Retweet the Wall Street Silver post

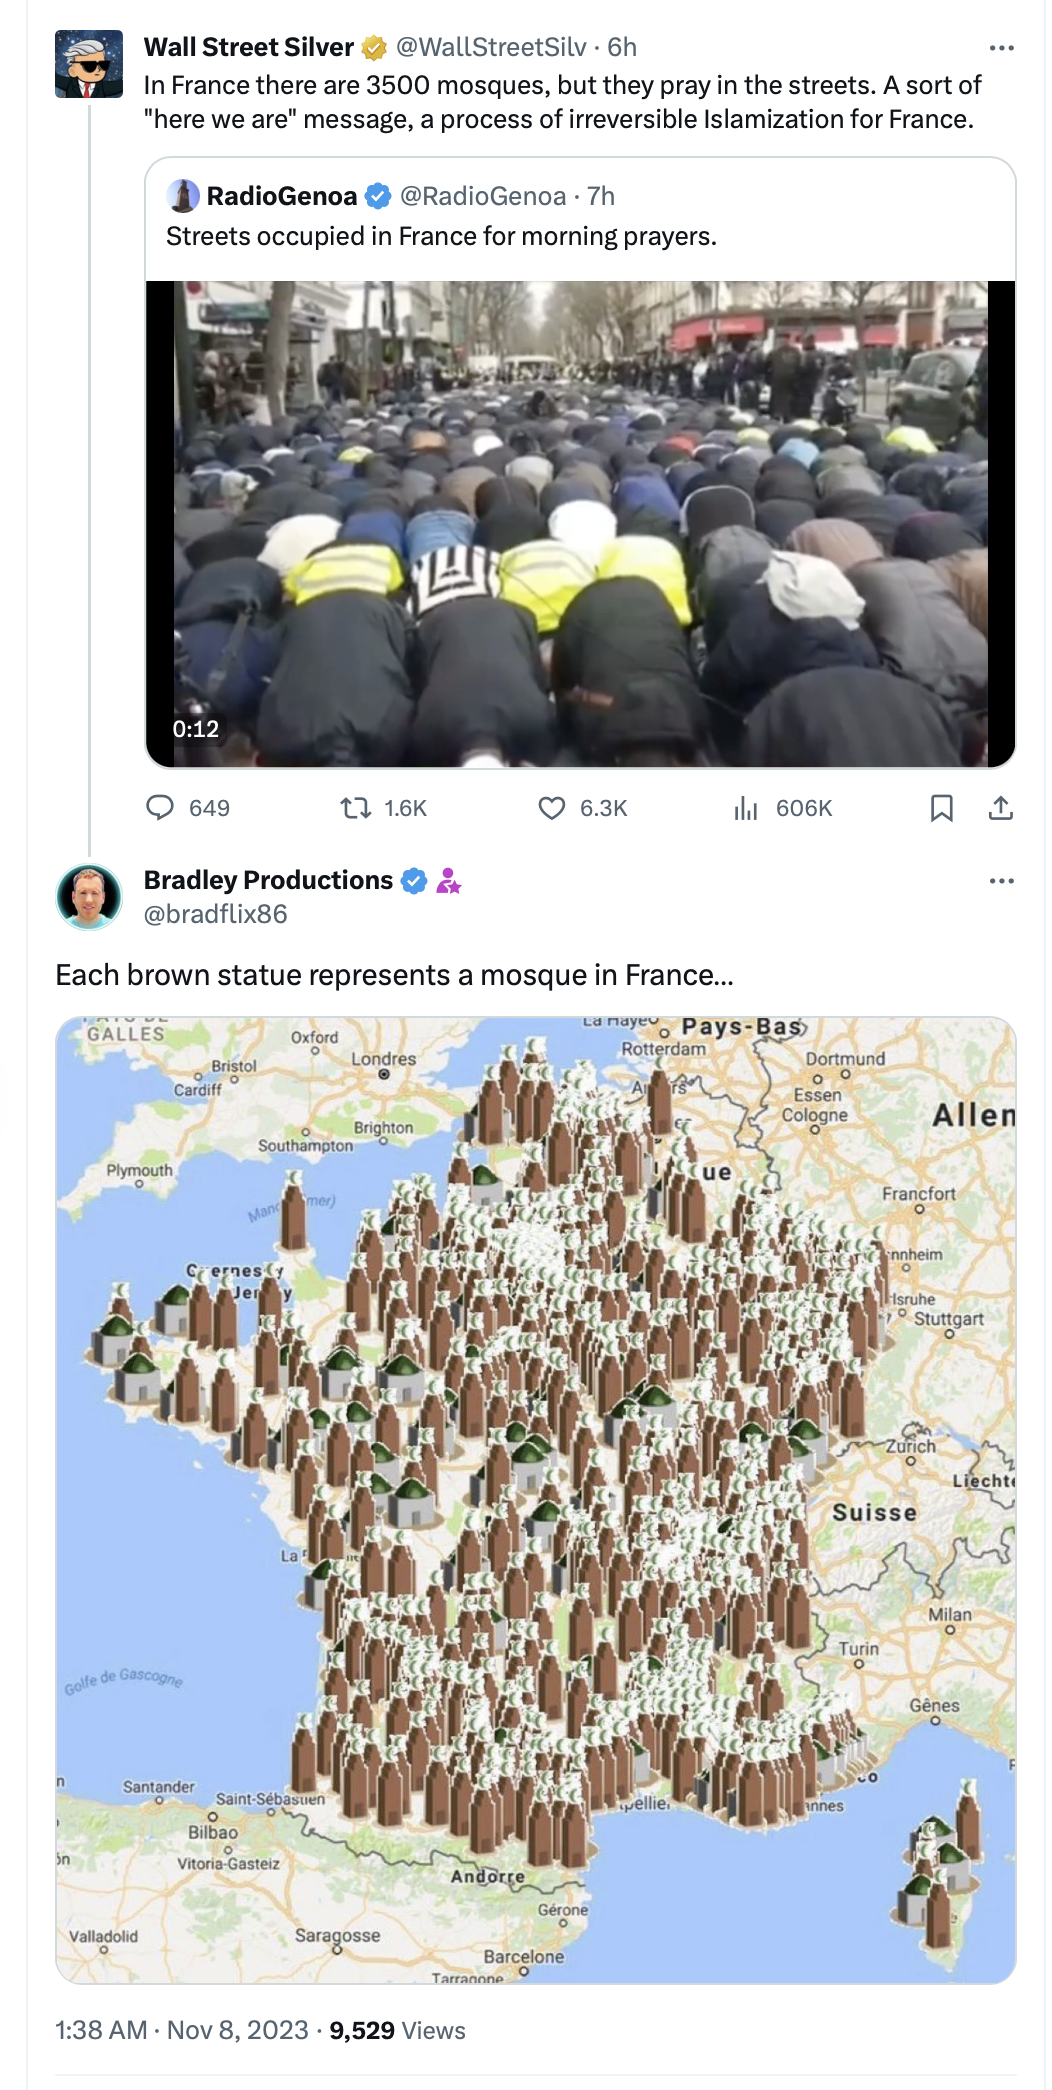click(x=355, y=807)
